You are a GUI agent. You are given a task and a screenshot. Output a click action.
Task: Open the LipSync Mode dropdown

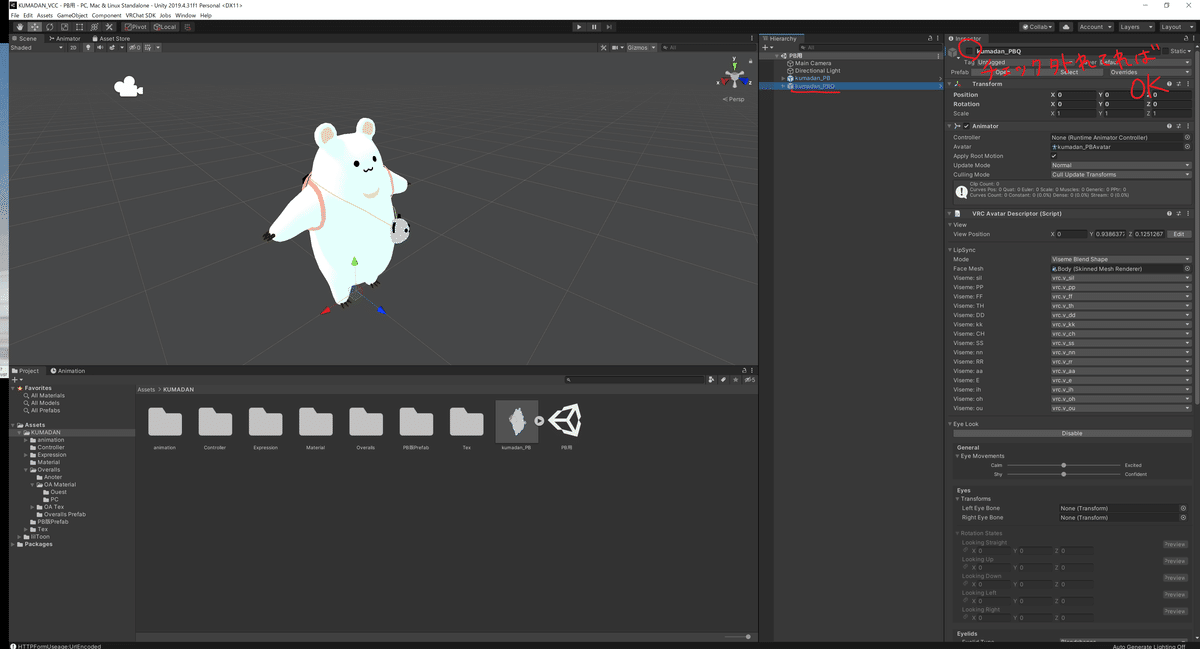tap(1121, 259)
